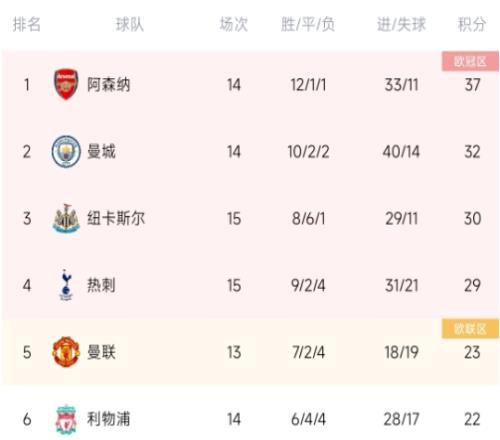Click the yellow 欧联区 badge
Viewport: 500px width, 440px height.
[x=470, y=329]
